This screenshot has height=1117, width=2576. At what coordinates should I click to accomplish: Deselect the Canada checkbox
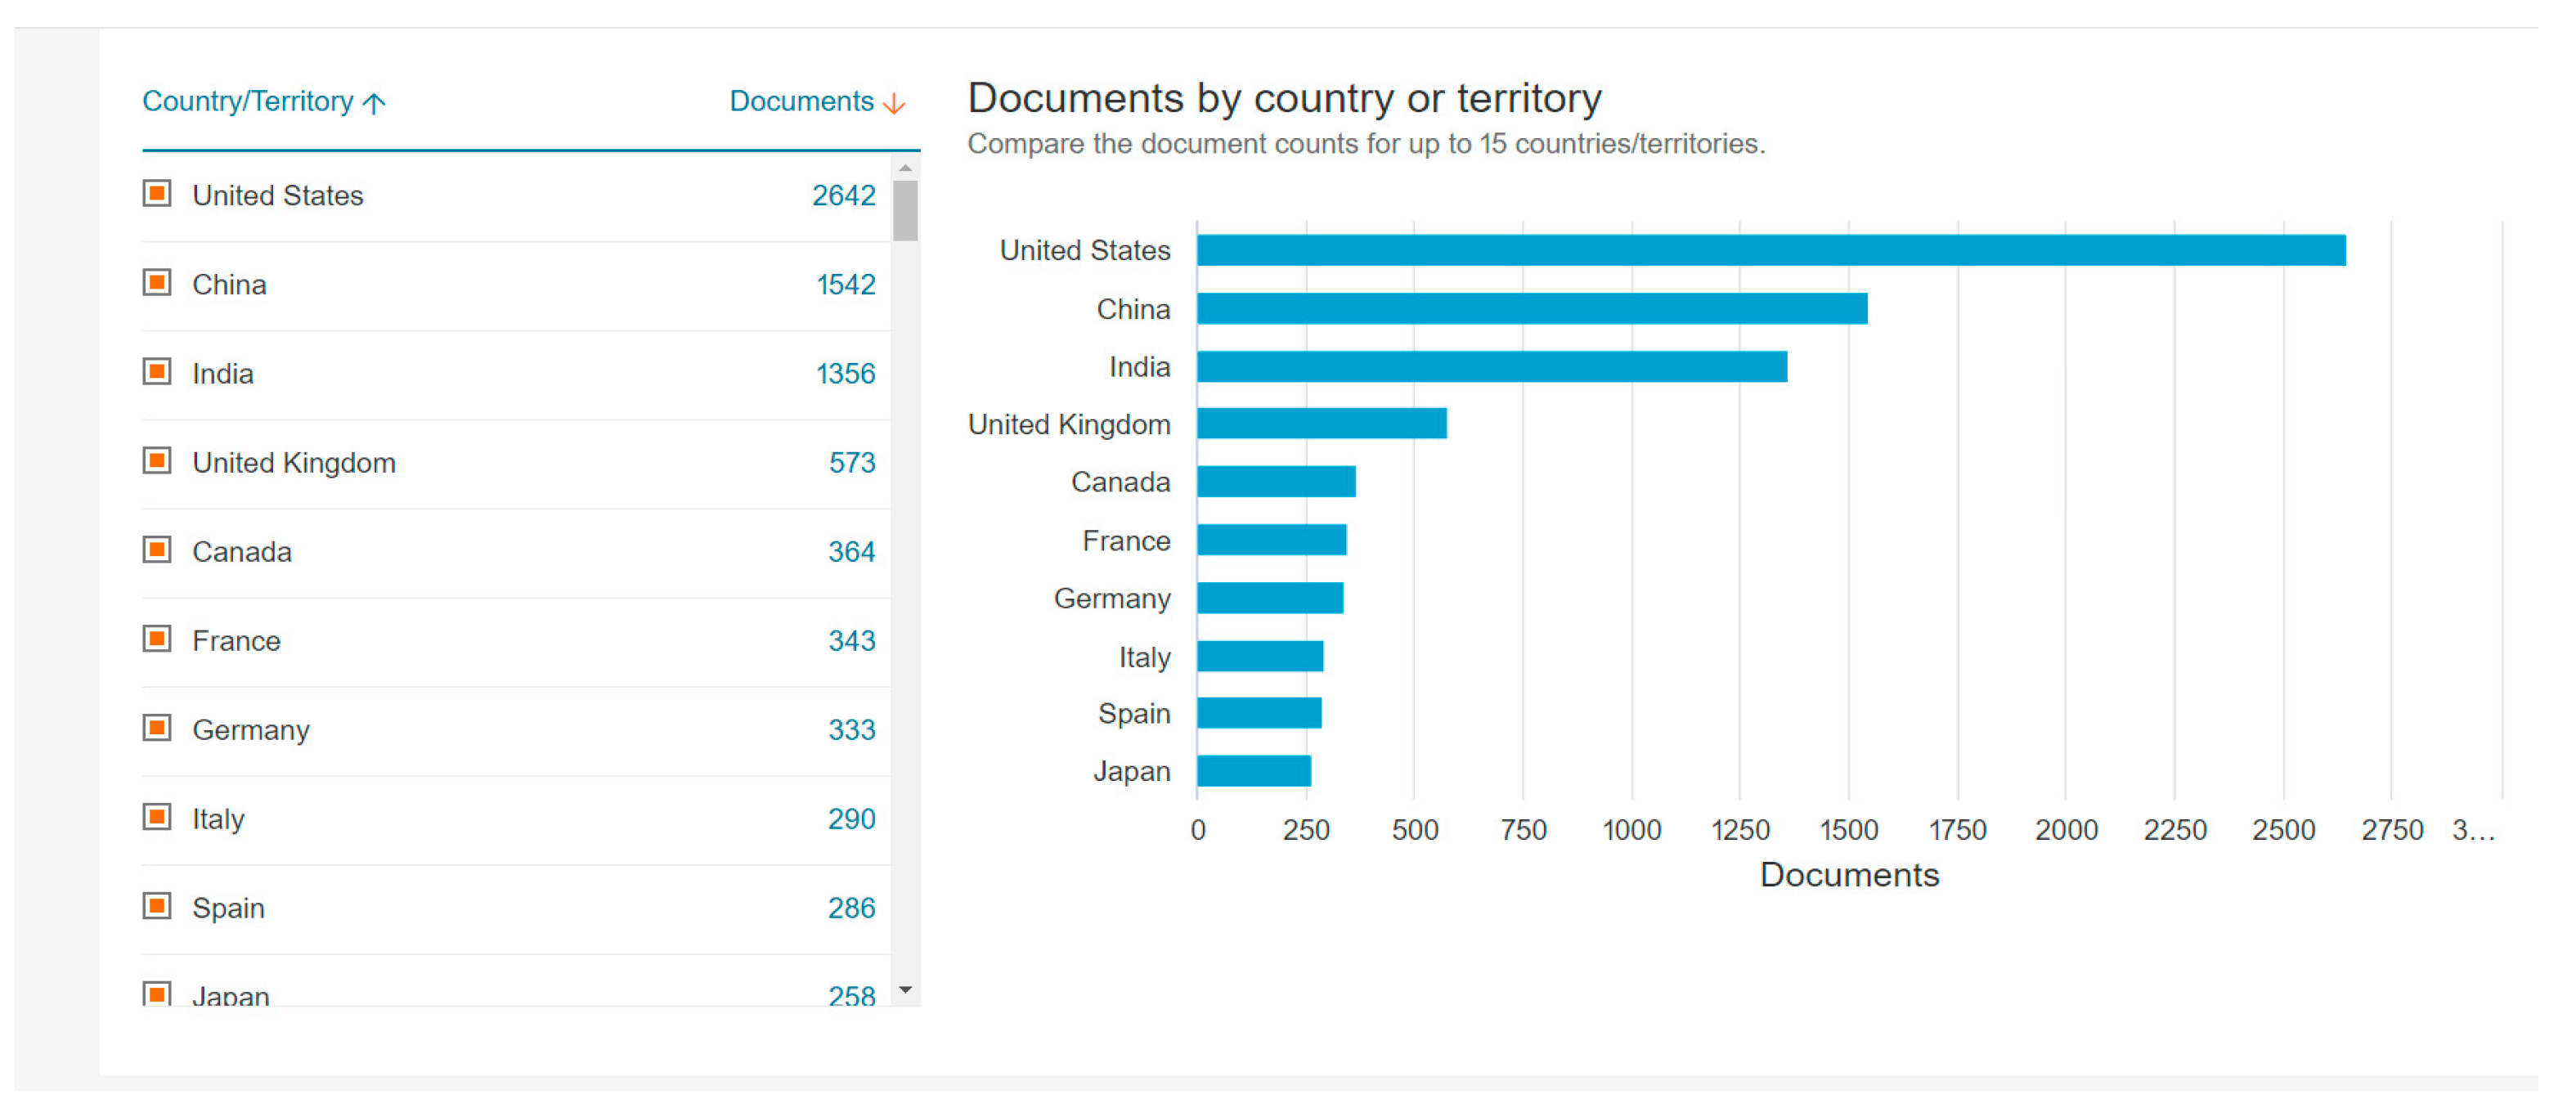[x=157, y=549]
